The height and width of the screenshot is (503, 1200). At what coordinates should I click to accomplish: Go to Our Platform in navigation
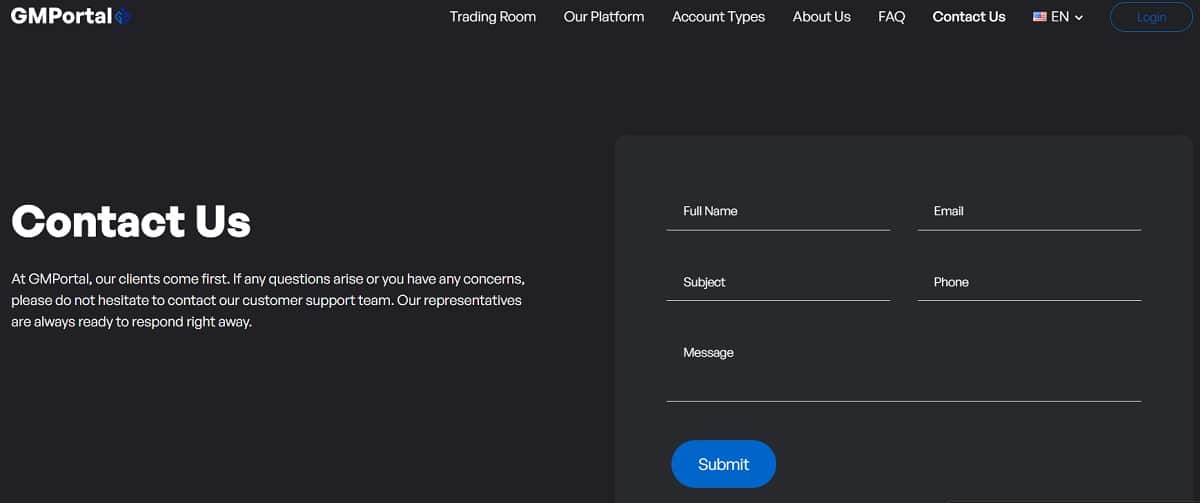tap(603, 17)
